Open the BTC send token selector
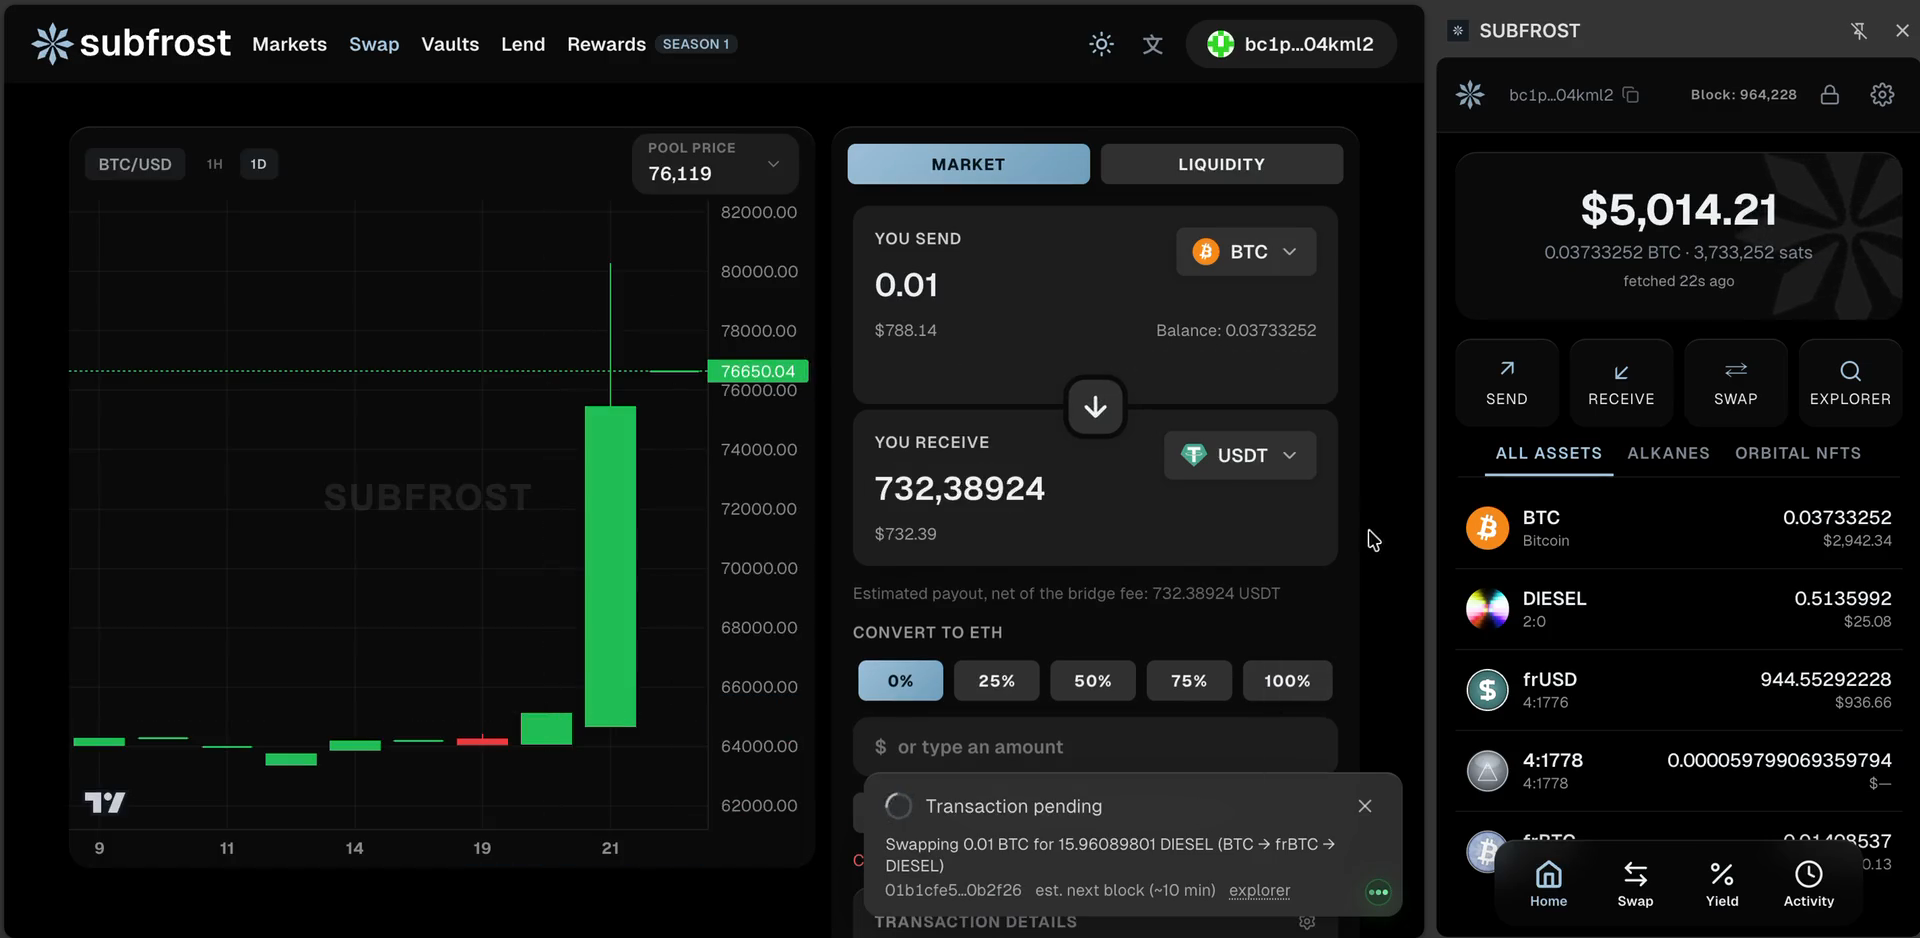The image size is (1920, 938). coord(1246,252)
